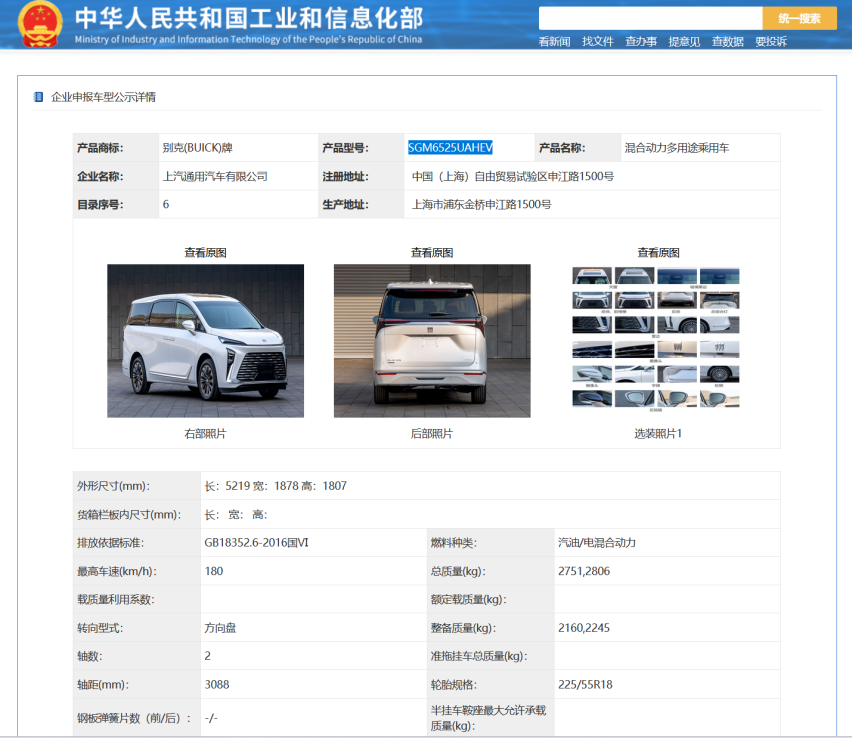
Task: Open the 要投诉 menu item
Action: (x=771, y=41)
